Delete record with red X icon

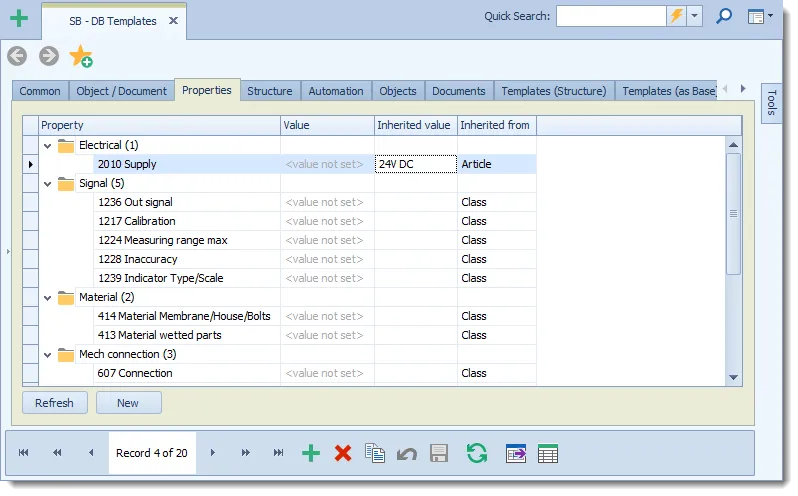pyautogui.click(x=343, y=453)
